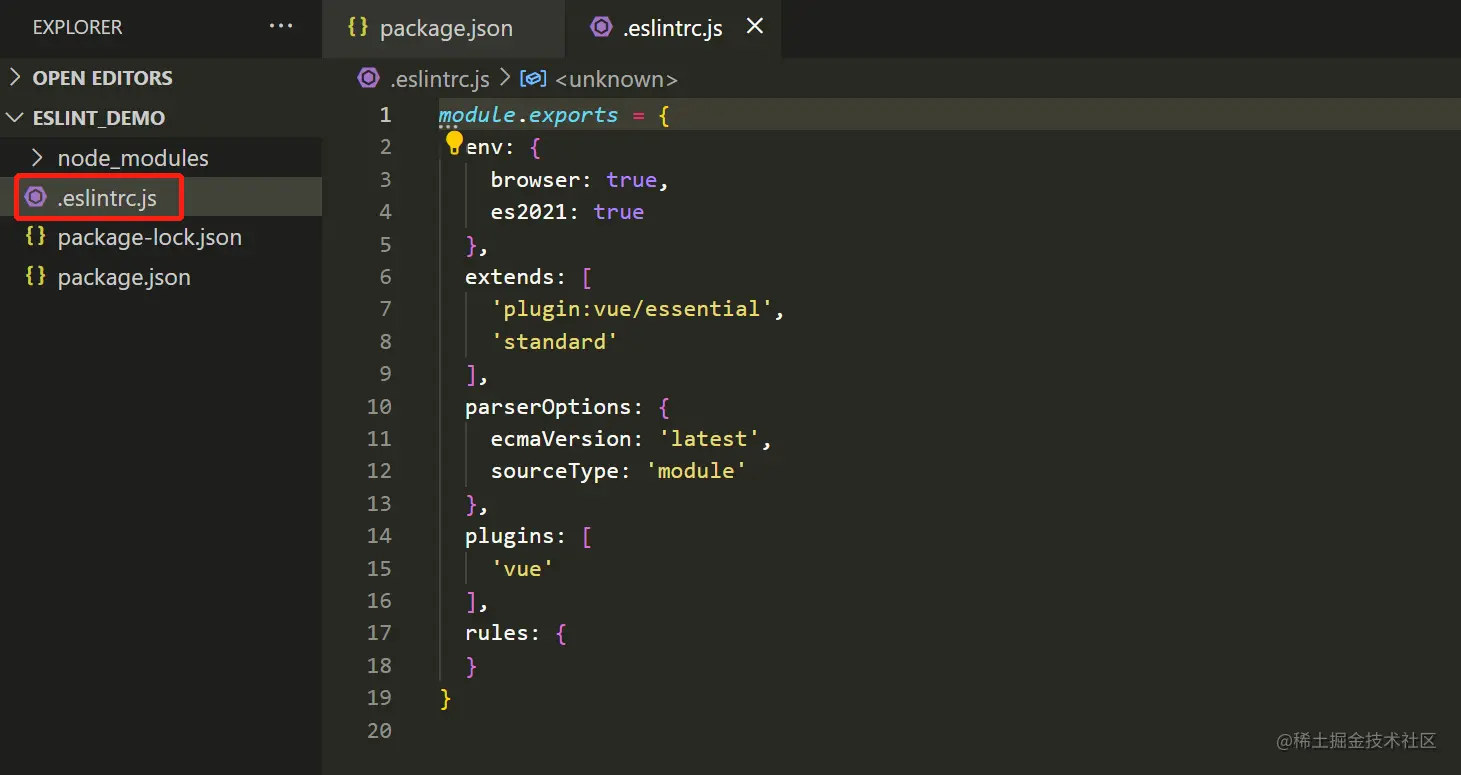Click line number 20 in the gutter

pyautogui.click(x=379, y=731)
